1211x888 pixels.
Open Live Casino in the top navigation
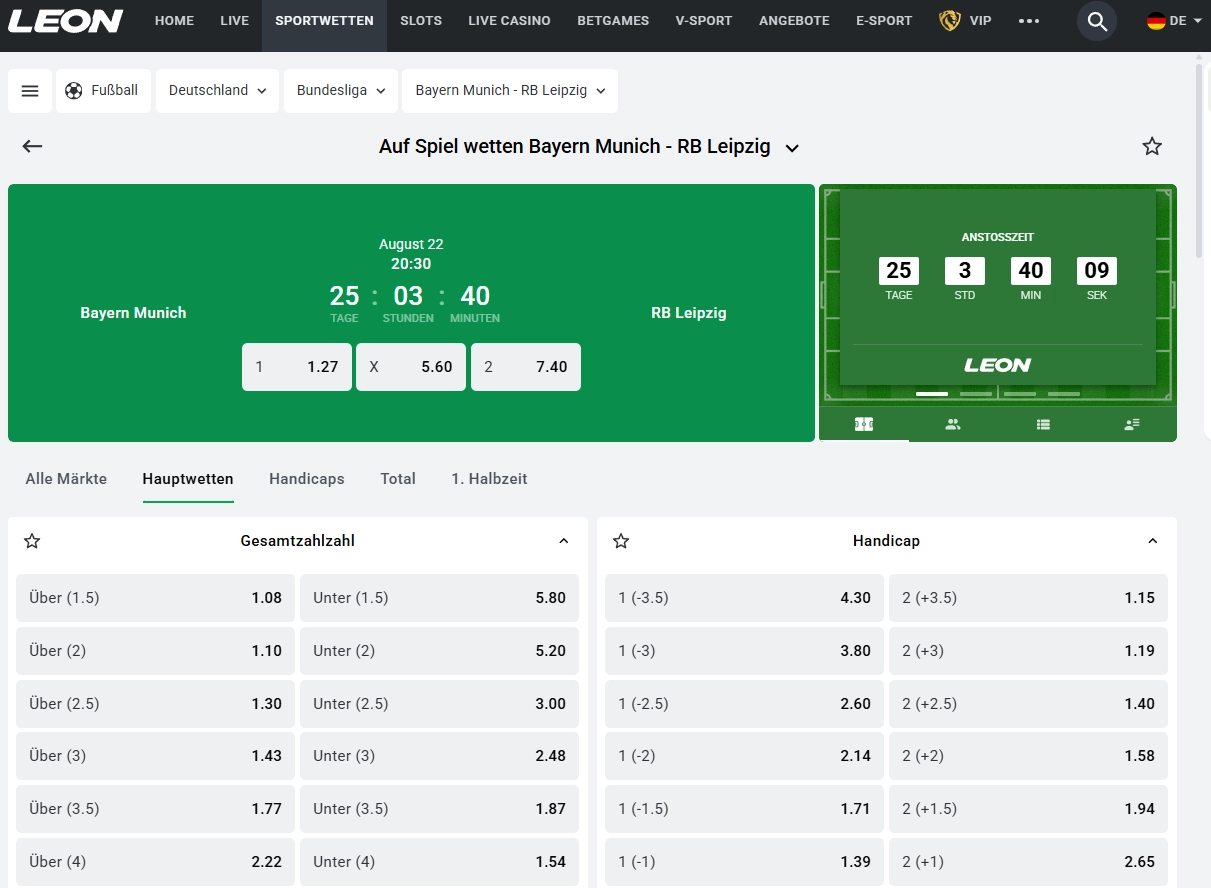tap(509, 21)
